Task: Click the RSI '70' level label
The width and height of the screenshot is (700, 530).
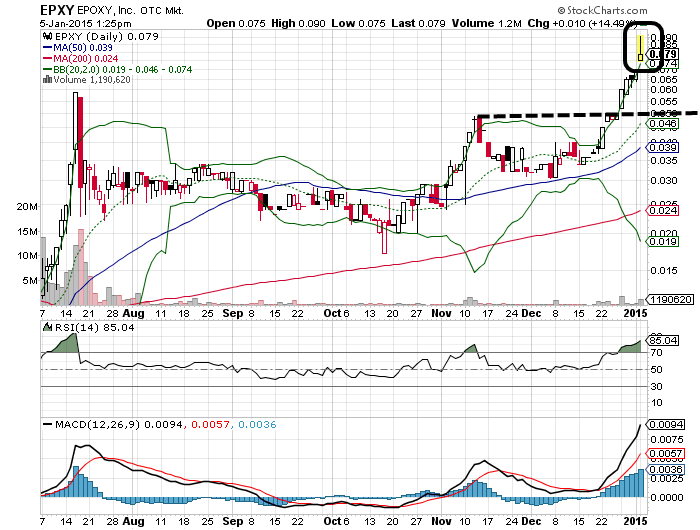Action: click(656, 353)
